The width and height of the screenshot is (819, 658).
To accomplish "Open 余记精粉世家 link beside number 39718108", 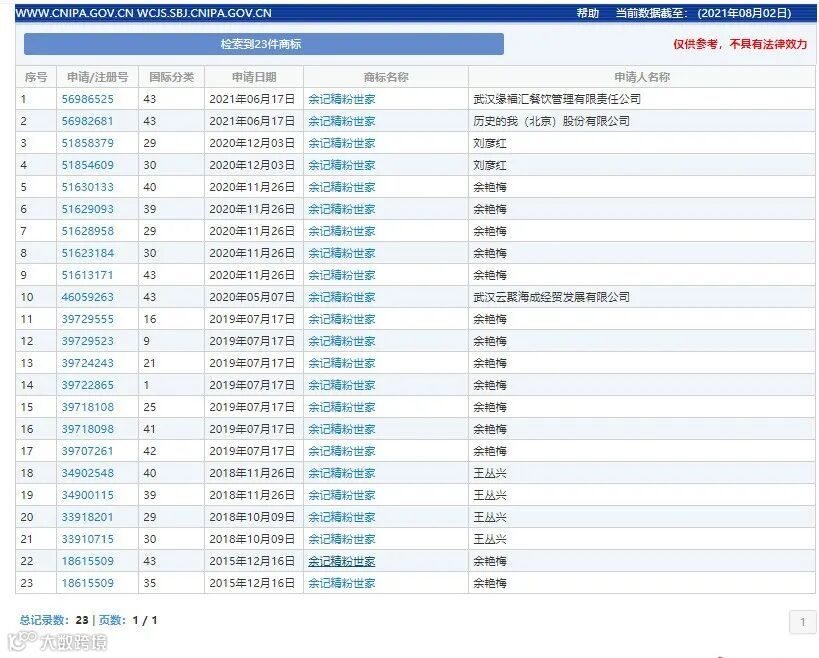I will point(342,407).
